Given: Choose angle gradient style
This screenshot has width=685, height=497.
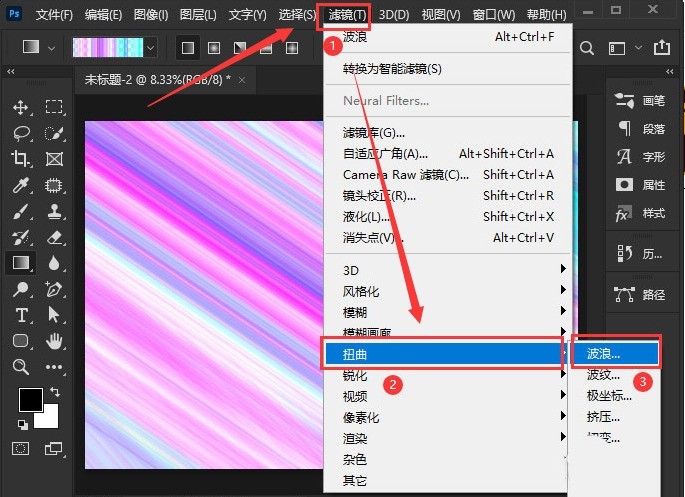Looking at the screenshot, I should (x=240, y=48).
